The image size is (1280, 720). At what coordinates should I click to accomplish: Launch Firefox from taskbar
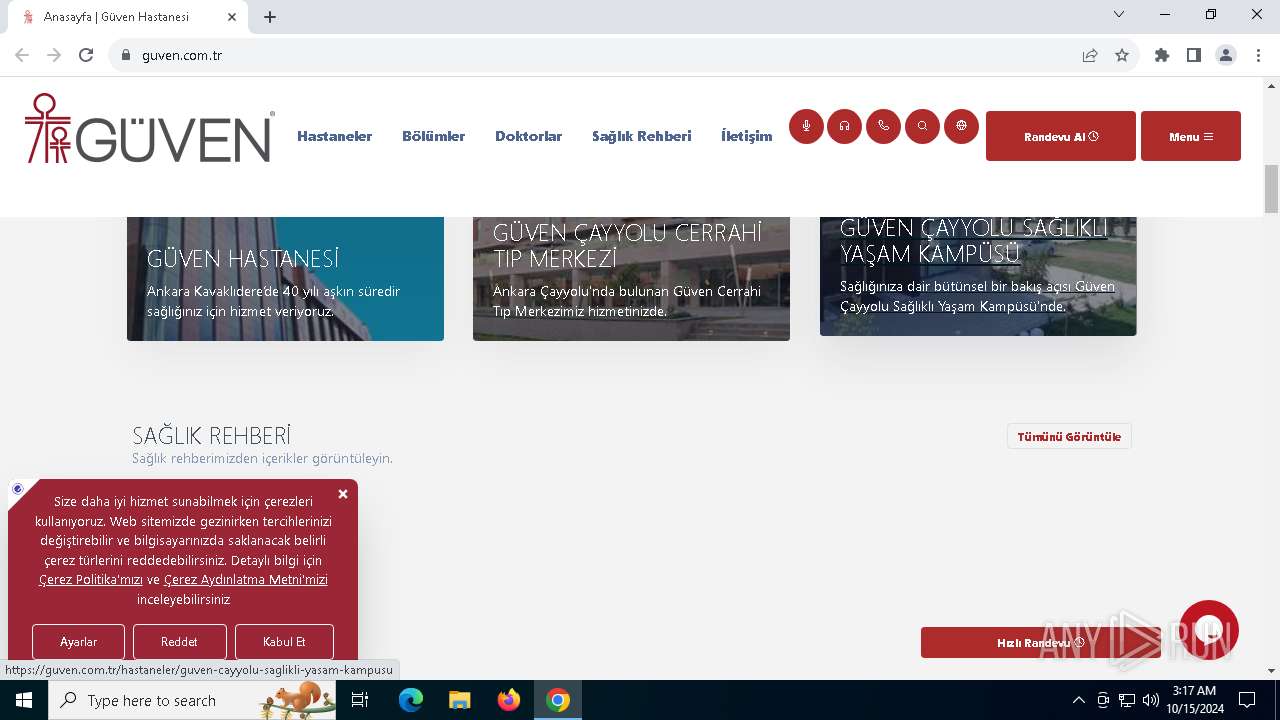509,700
